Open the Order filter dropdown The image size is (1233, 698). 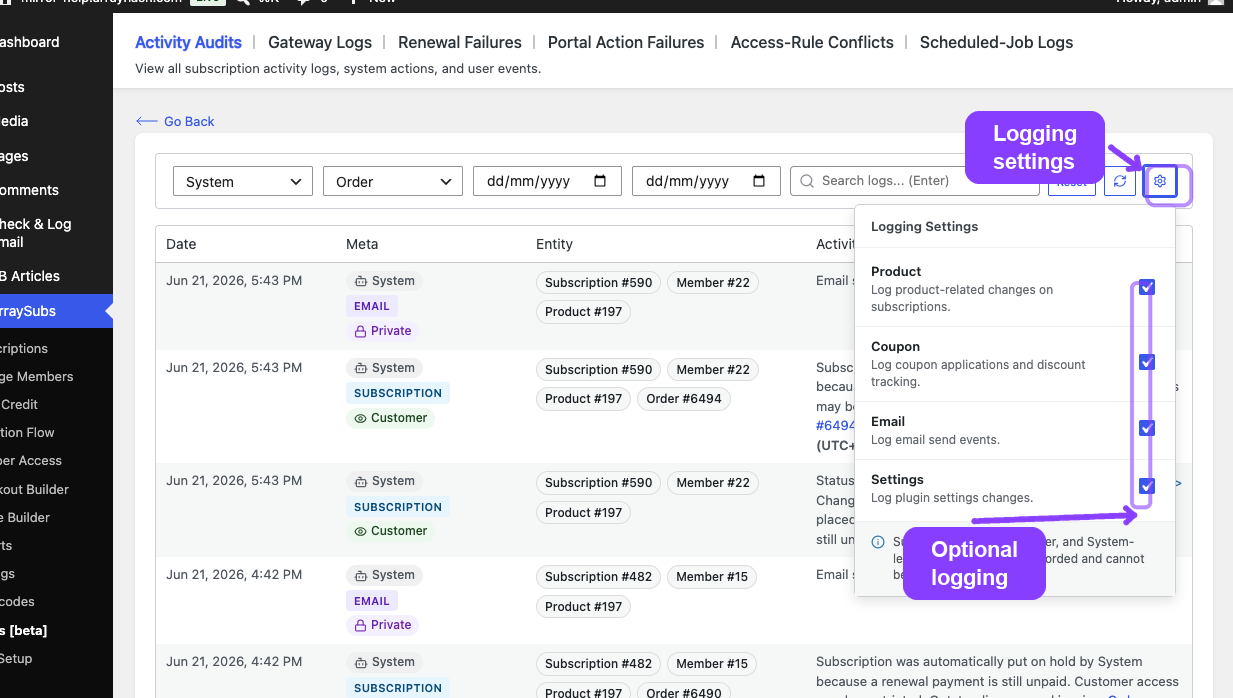pyautogui.click(x=393, y=181)
